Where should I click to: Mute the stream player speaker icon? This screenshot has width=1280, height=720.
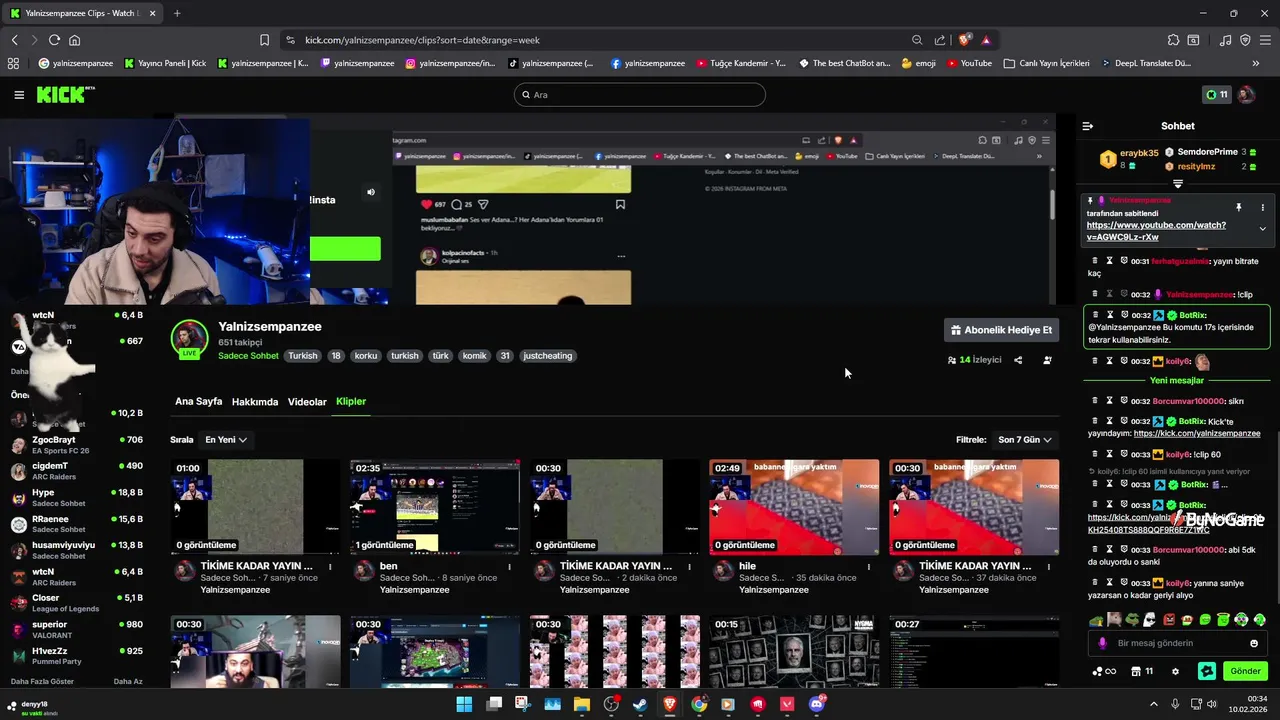click(x=371, y=192)
